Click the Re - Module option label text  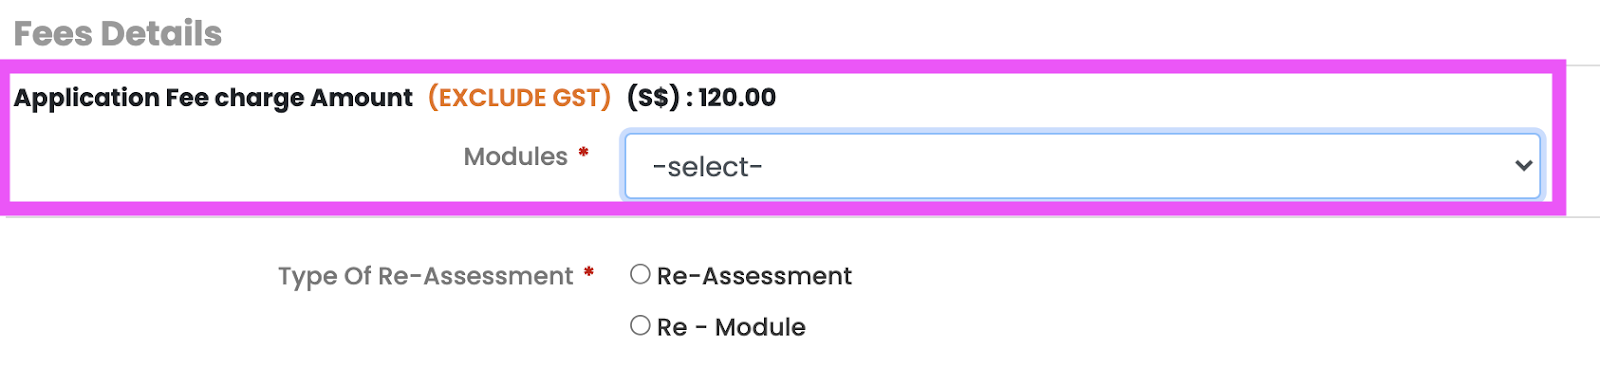coord(731,327)
